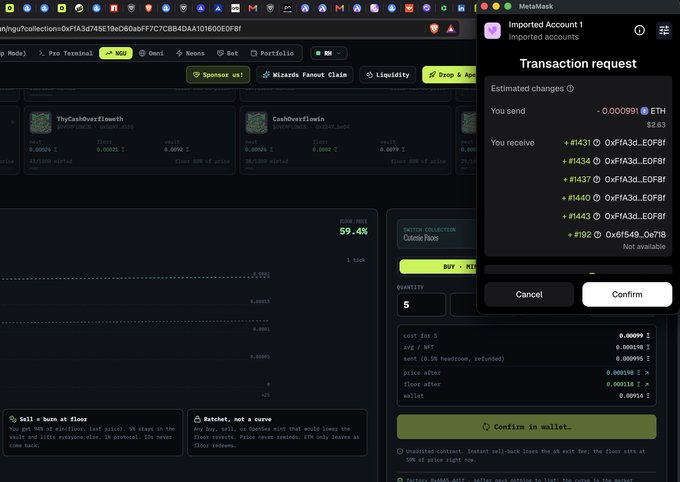Click the question icon beside #1437
Screen dimensions: 680x482
[597, 180]
